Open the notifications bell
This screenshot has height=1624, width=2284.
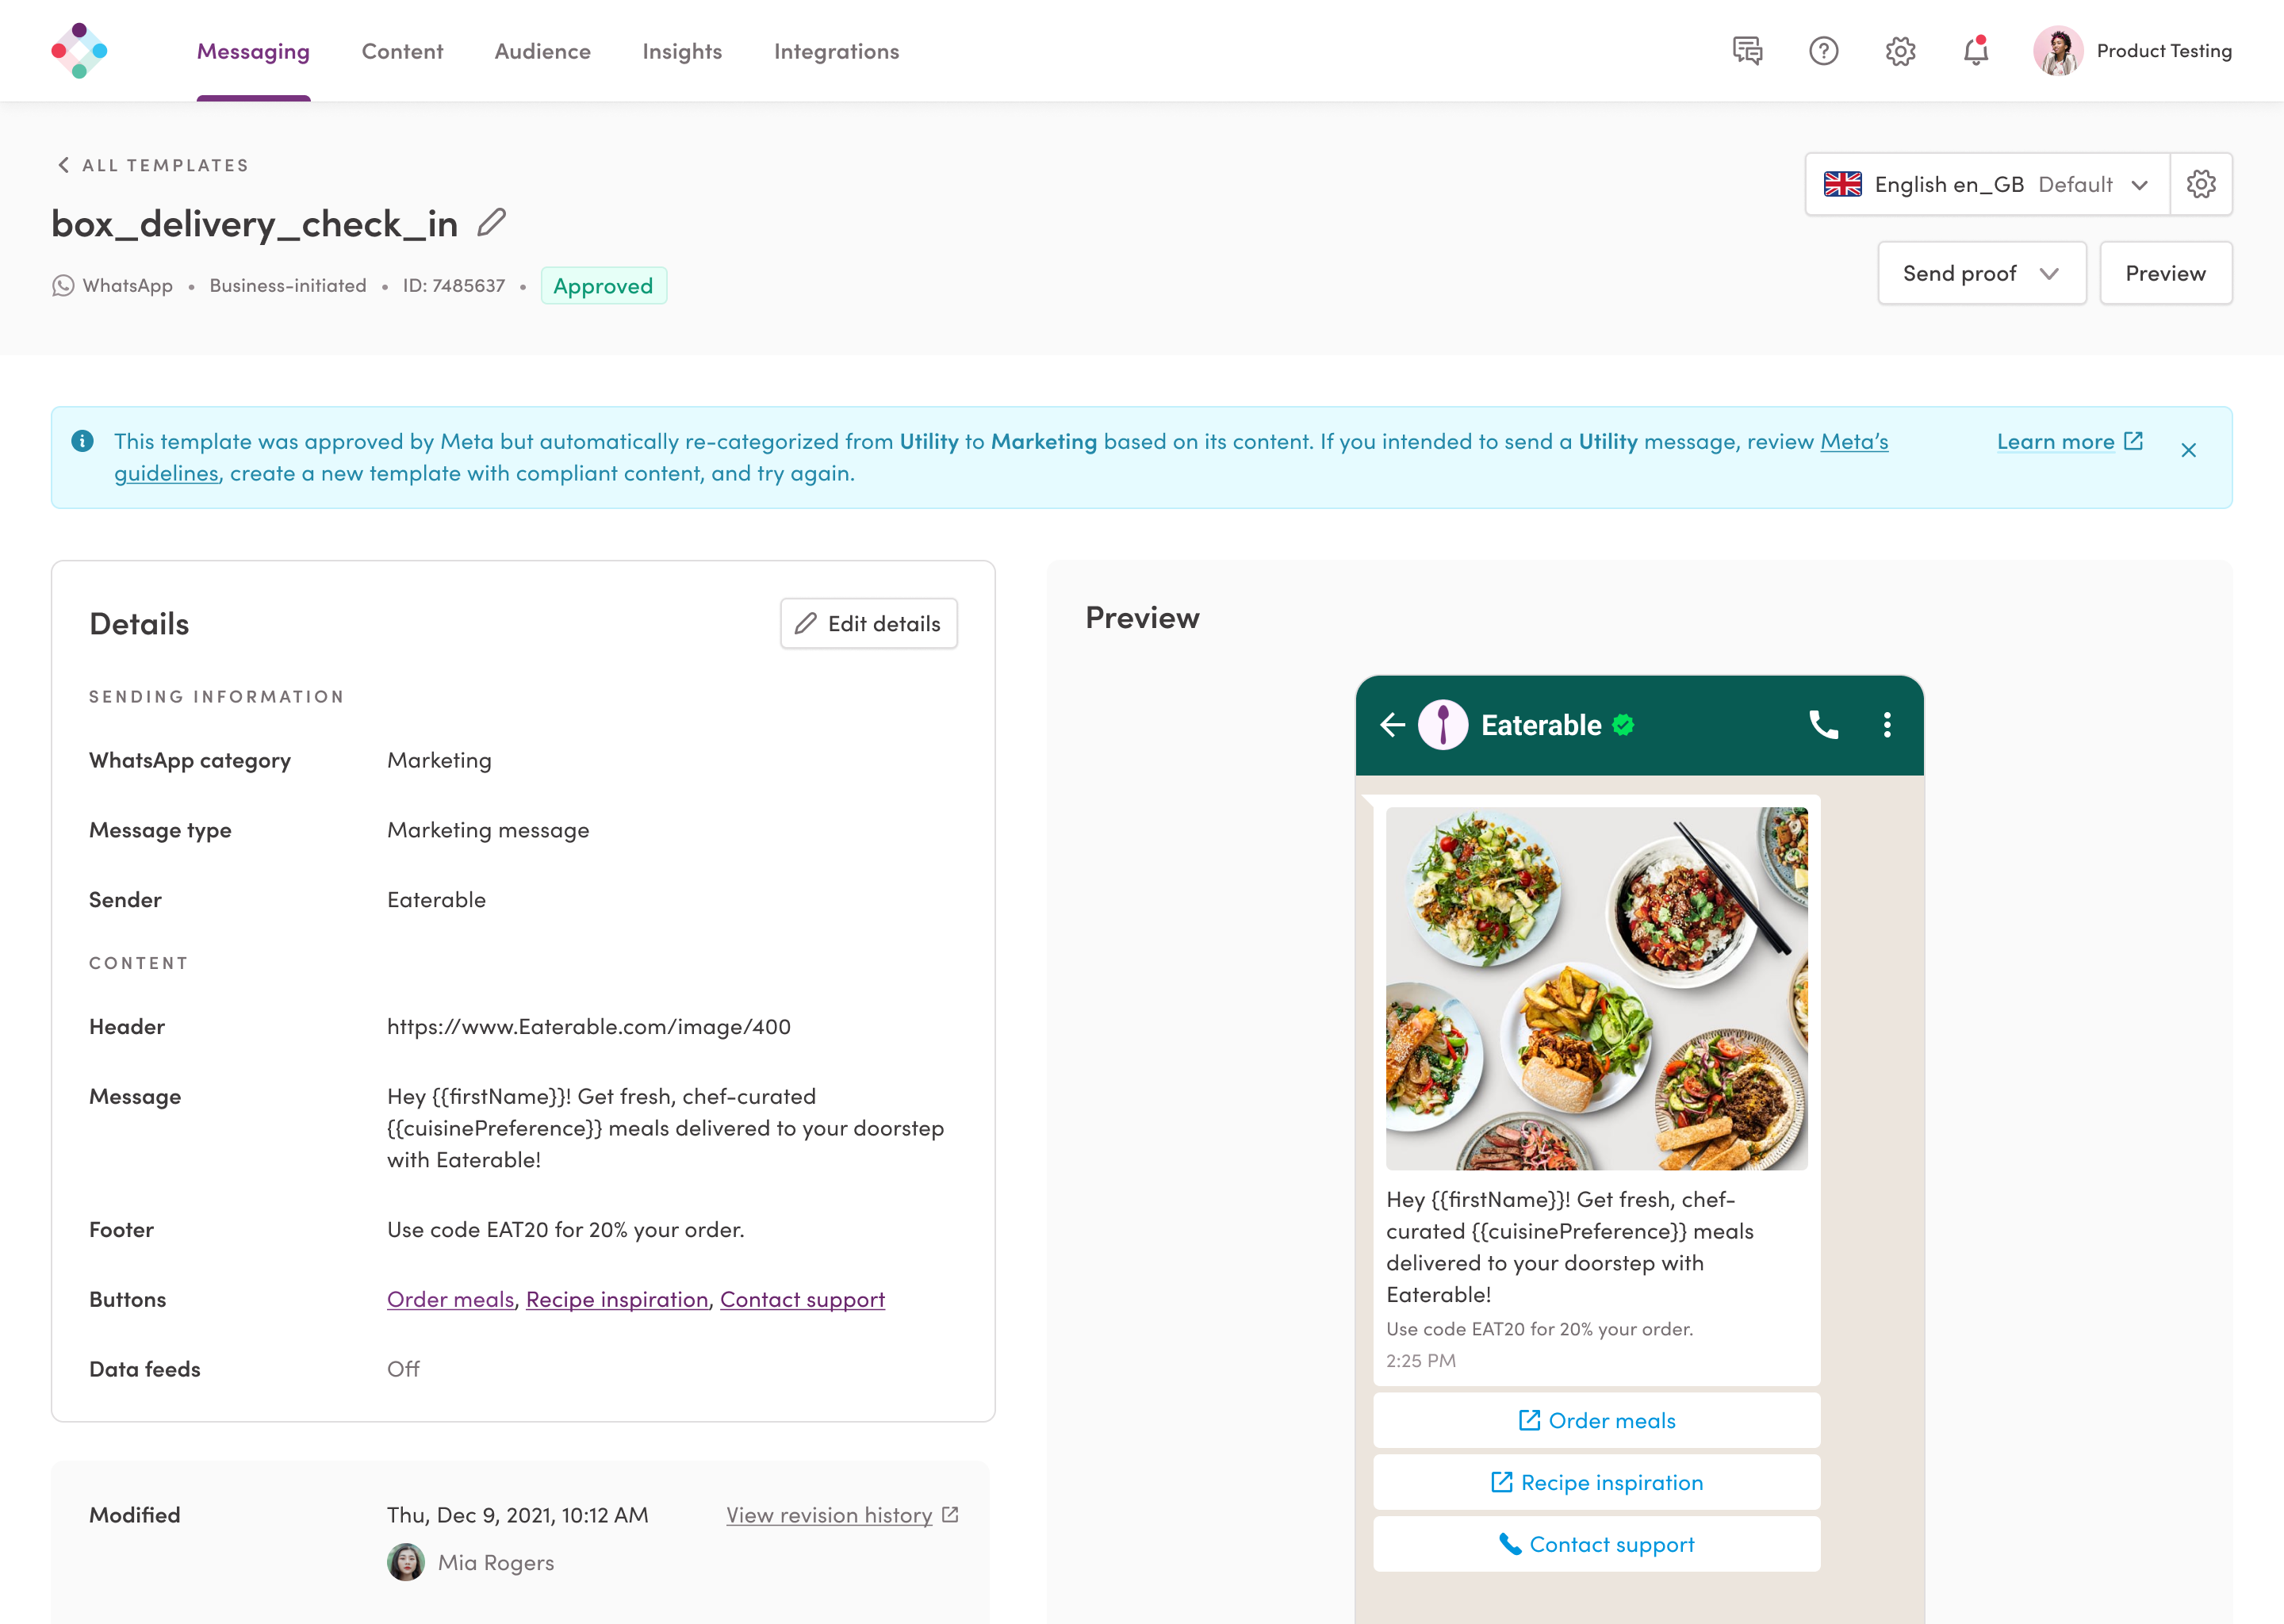[x=1976, y=51]
